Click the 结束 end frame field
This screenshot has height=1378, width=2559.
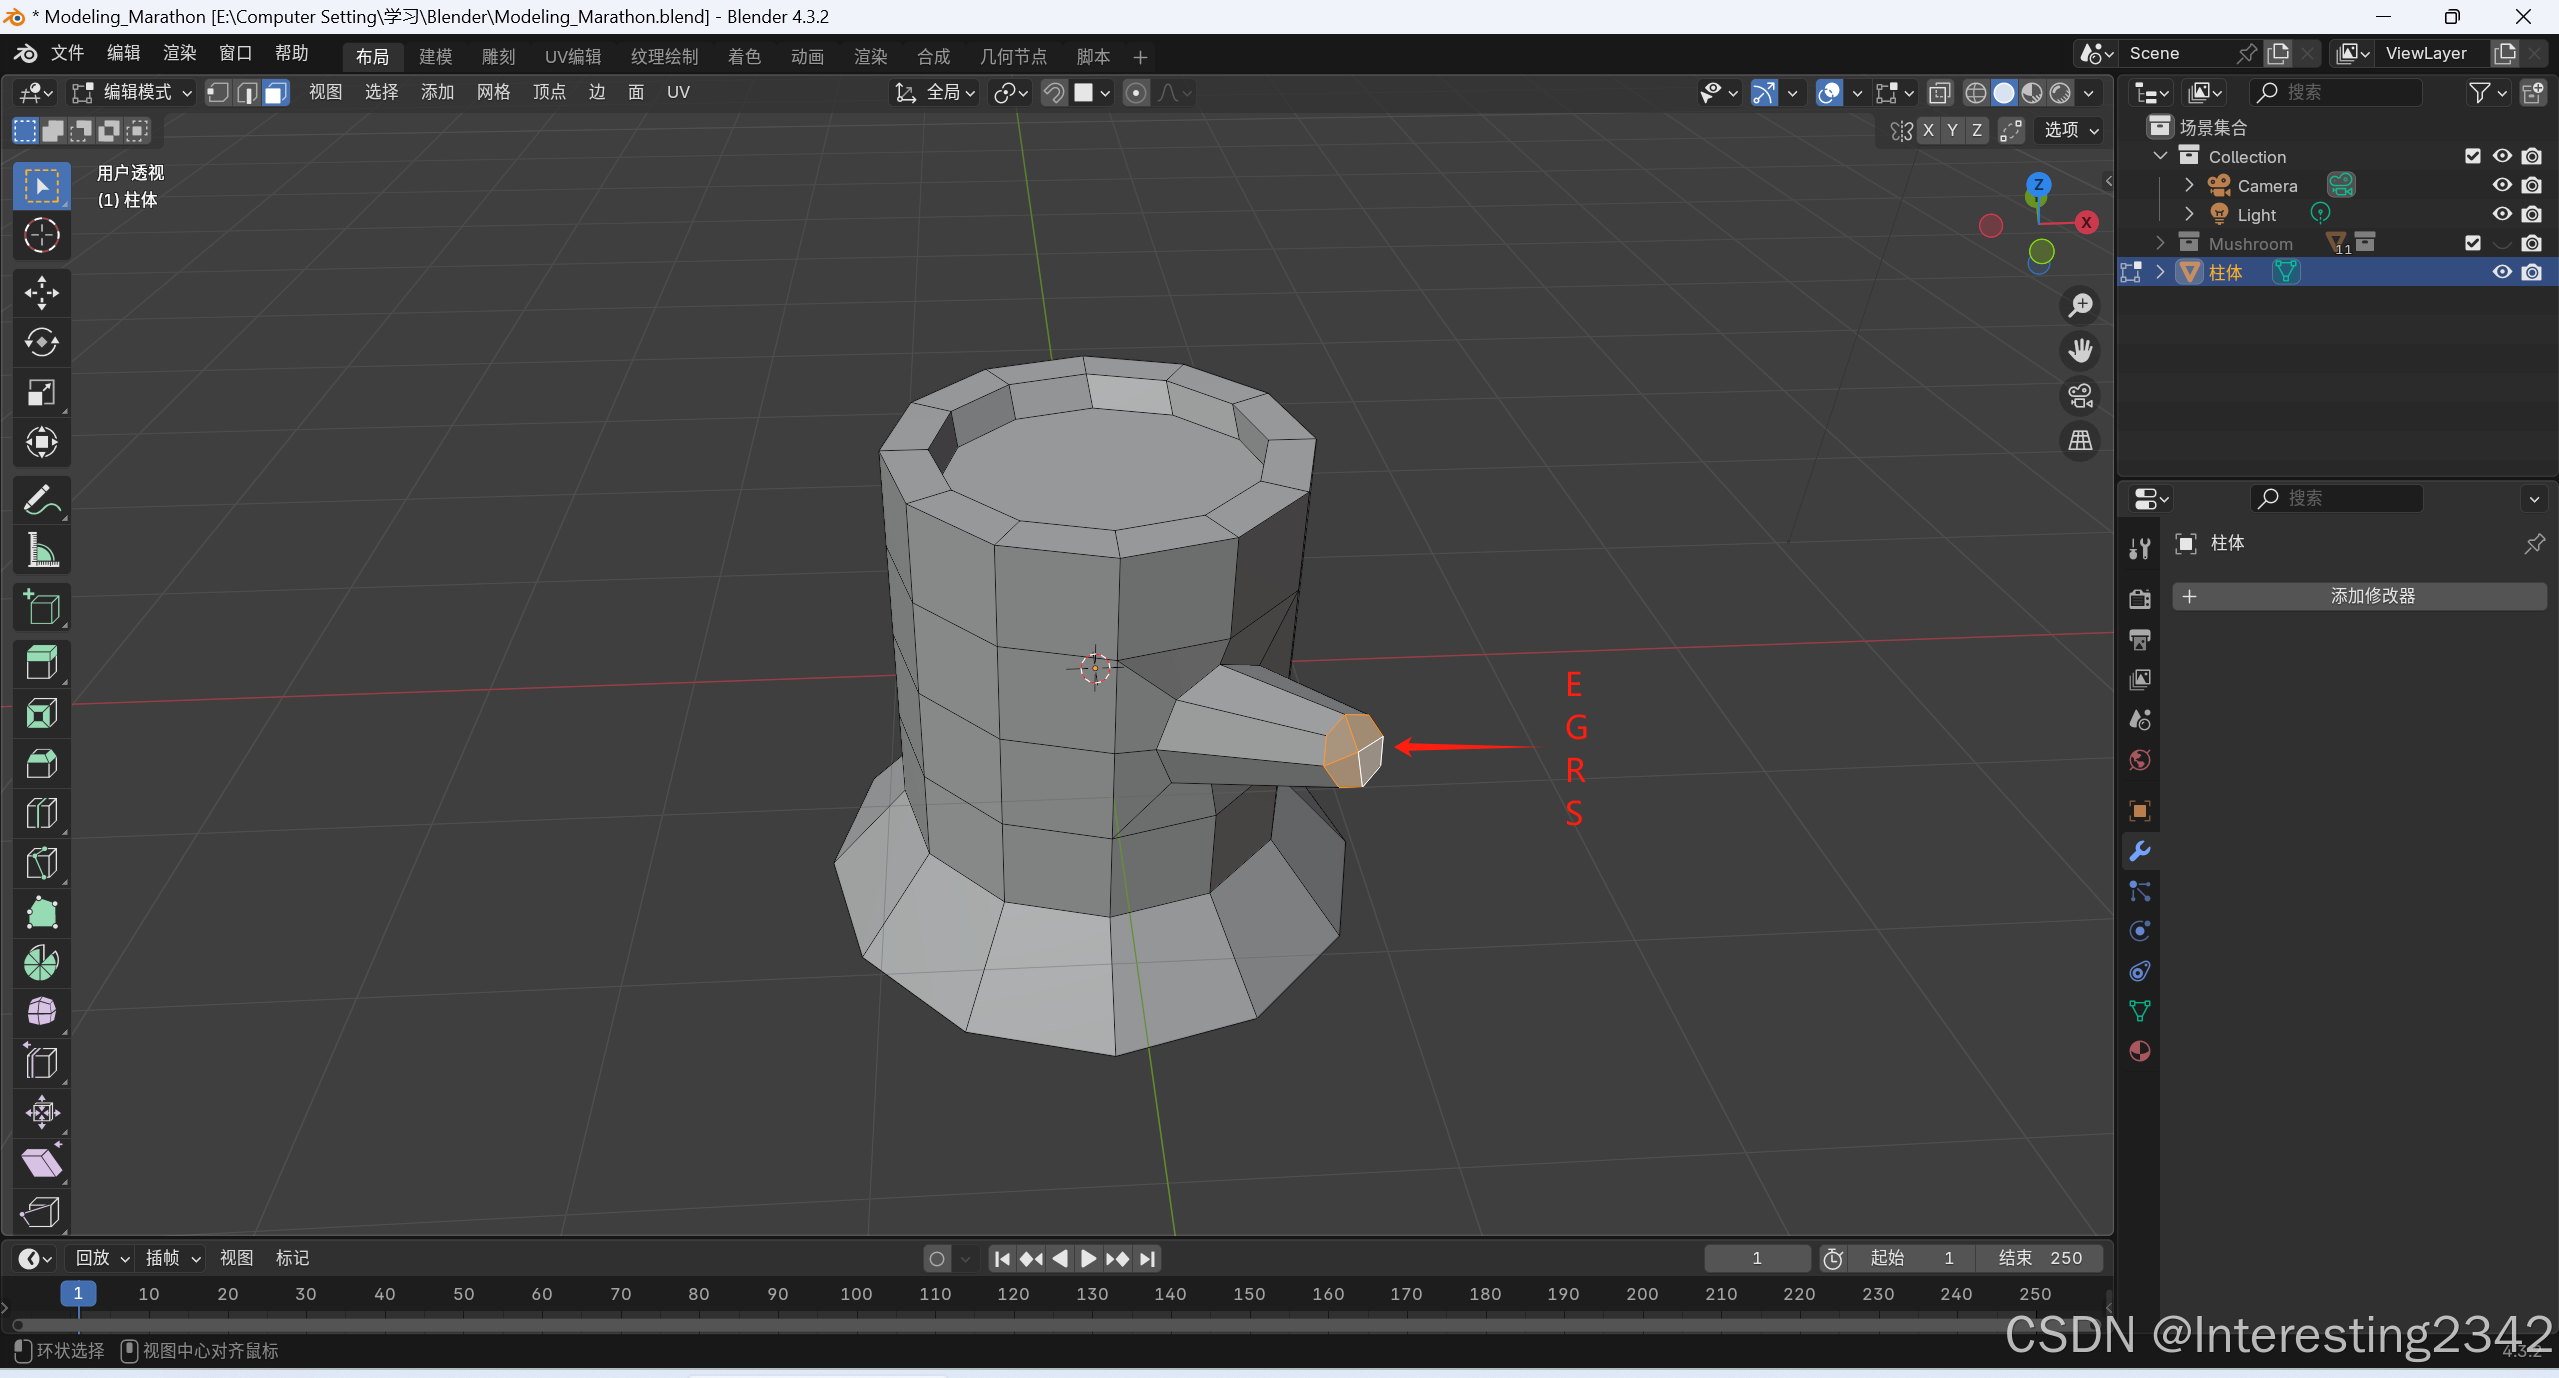2040,1258
